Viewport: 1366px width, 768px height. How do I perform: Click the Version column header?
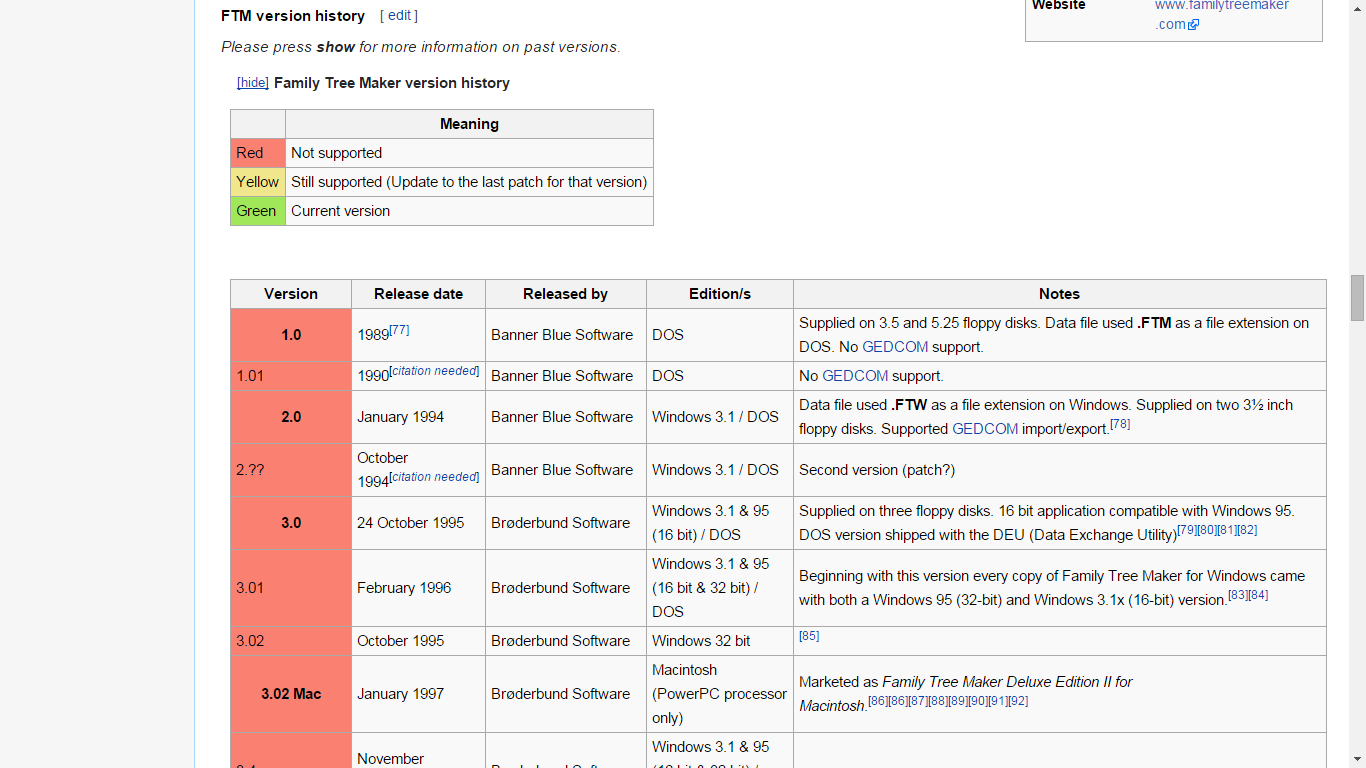pos(291,294)
